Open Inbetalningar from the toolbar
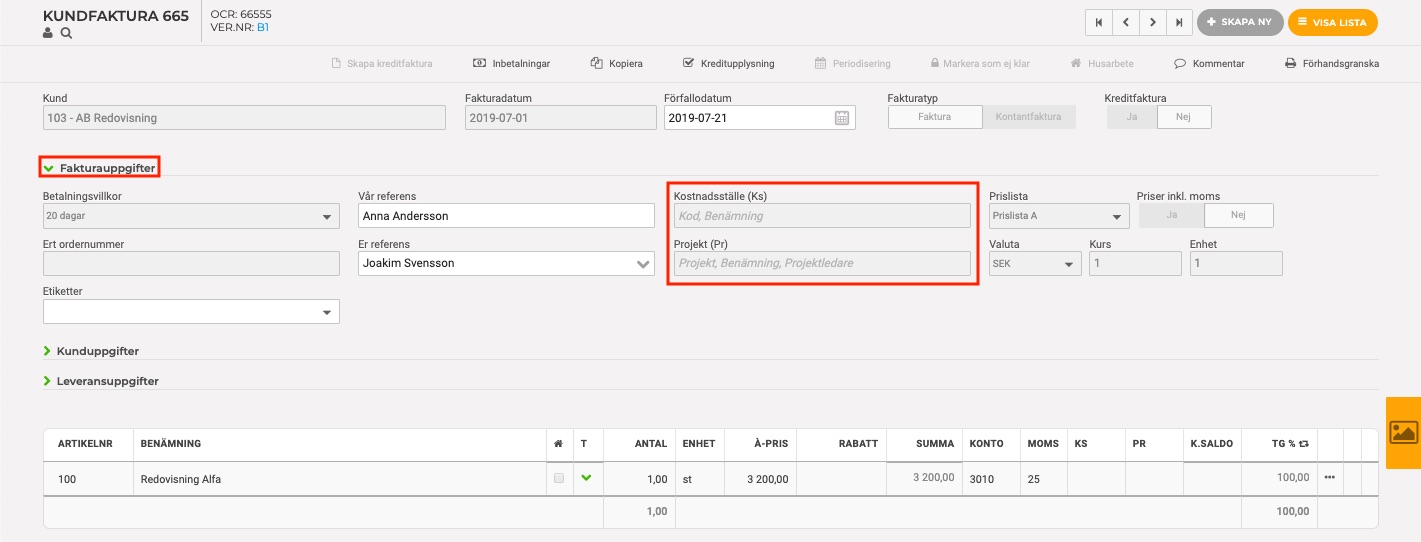Image resolution: width=1421 pixels, height=542 pixels. [x=512, y=63]
